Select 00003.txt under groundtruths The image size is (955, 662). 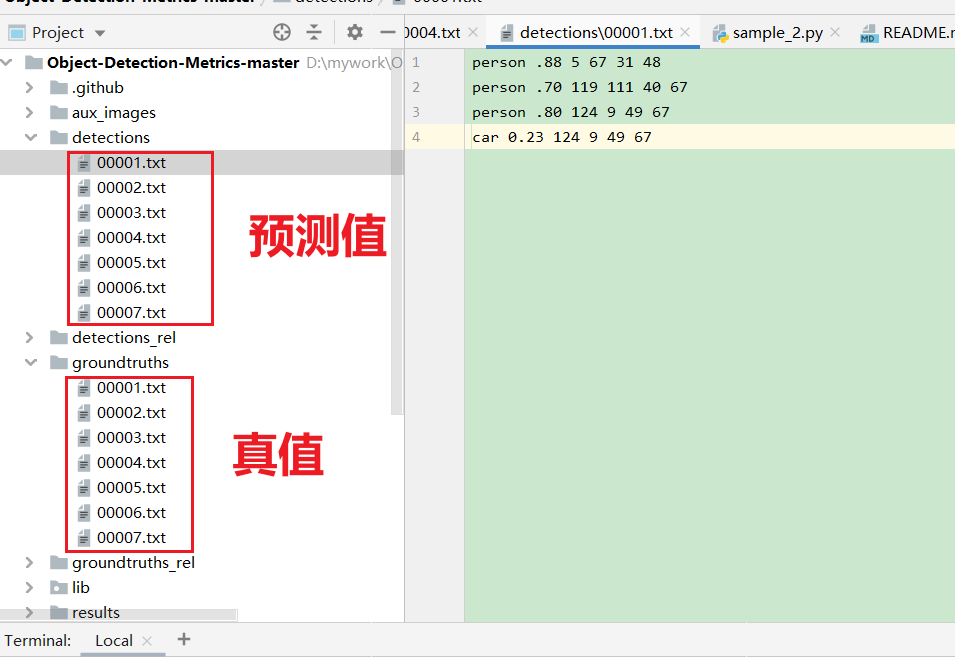pyautogui.click(x=132, y=437)
